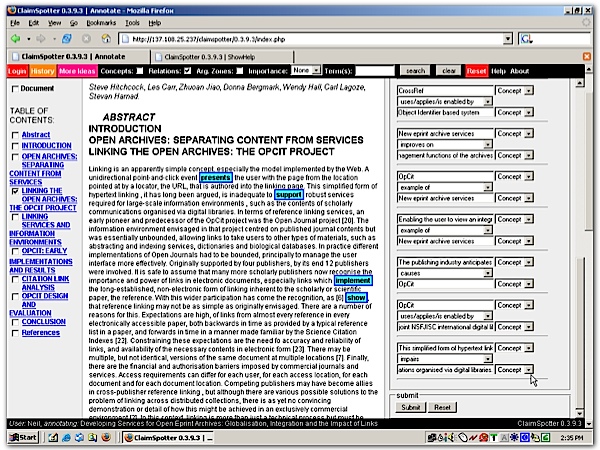Open the relation dropdown showing 'impairs'

445,359
